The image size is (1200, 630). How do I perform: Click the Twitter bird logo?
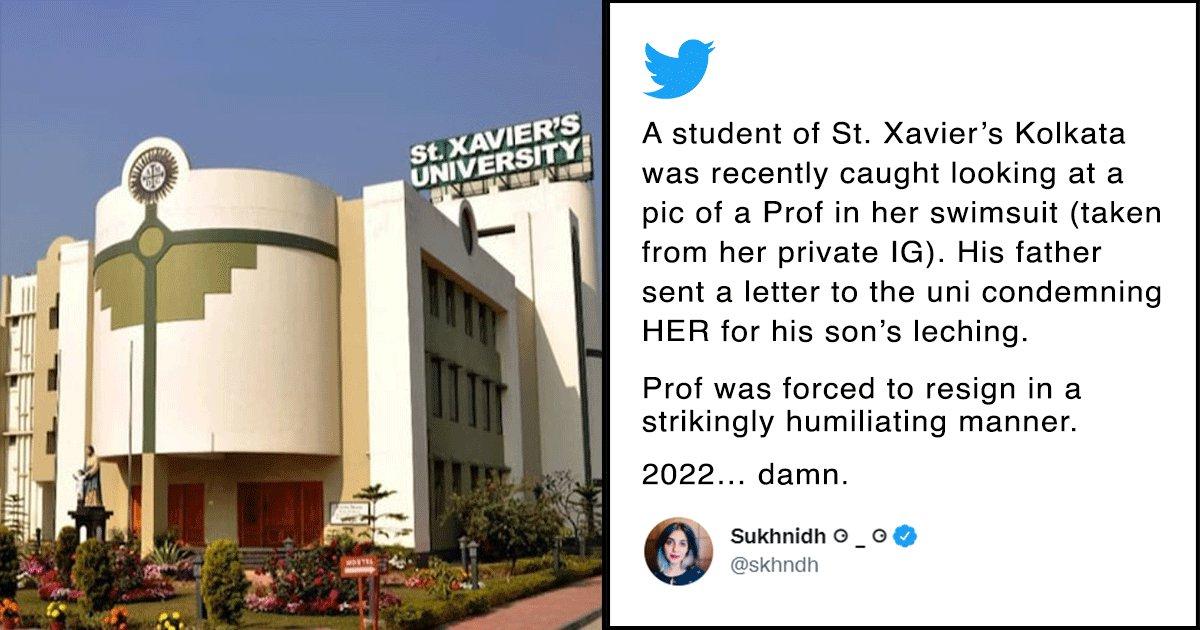point(678,69)
